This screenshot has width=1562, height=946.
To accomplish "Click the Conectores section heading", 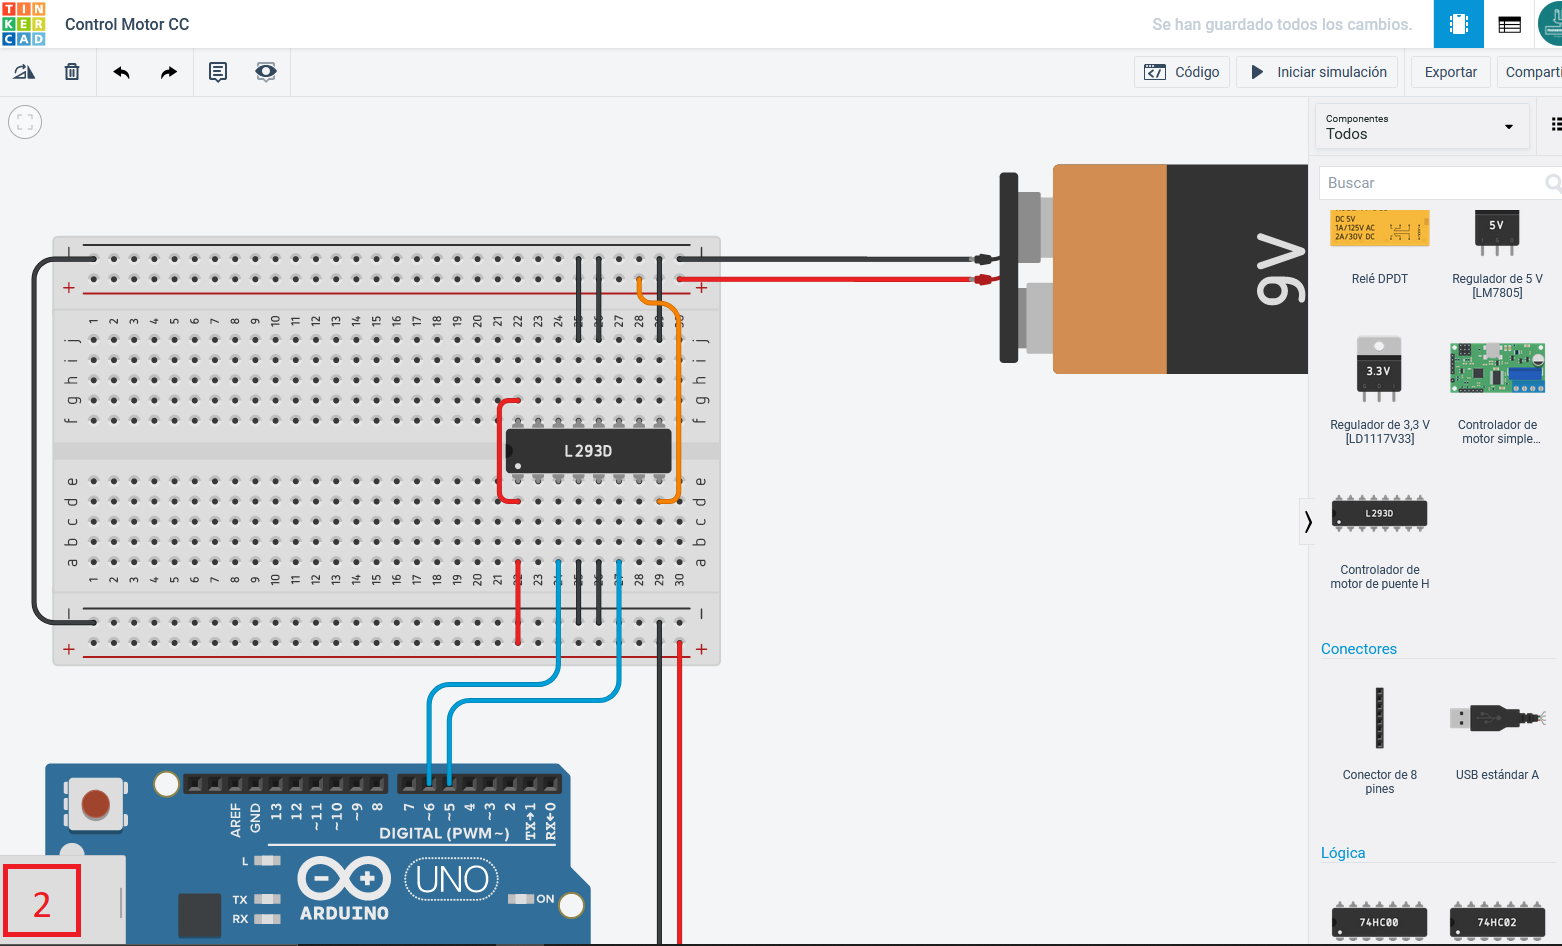I will pos(1358,649).
